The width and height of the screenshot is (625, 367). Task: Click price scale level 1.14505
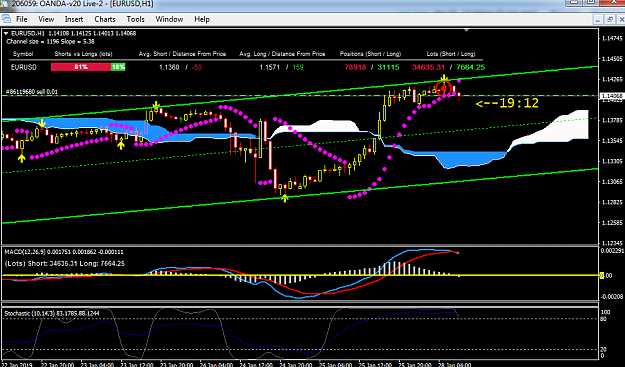click(x=611, y=59)
